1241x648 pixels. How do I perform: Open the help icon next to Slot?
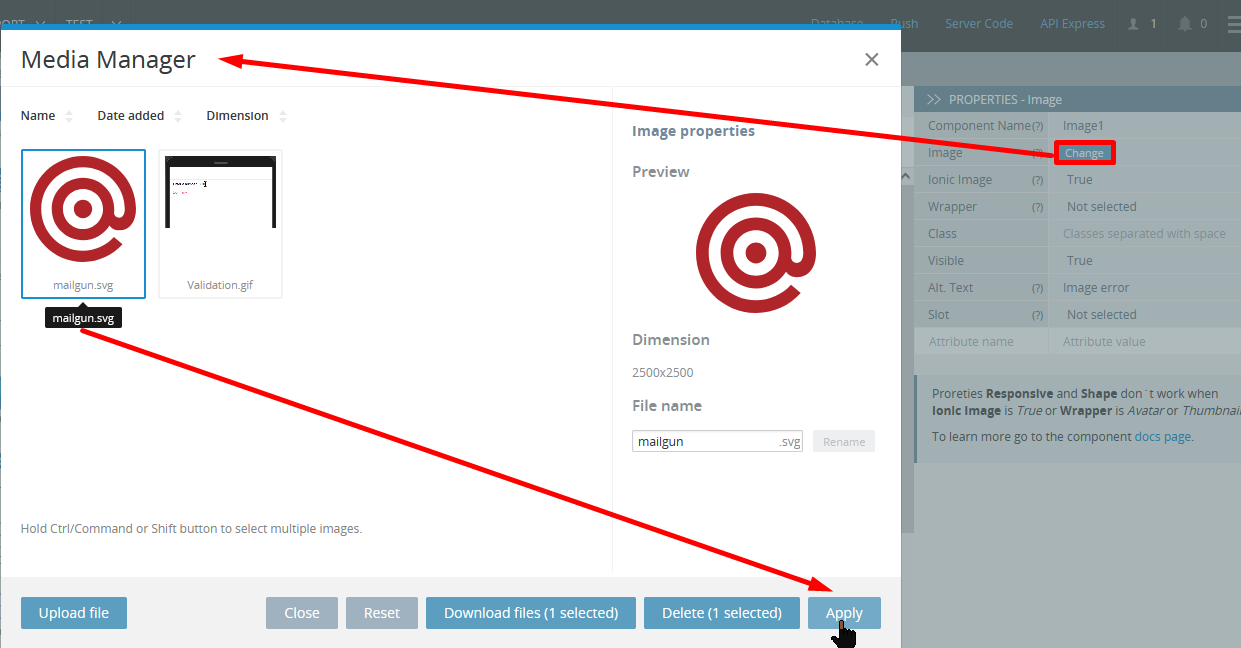click(1037, 316)
